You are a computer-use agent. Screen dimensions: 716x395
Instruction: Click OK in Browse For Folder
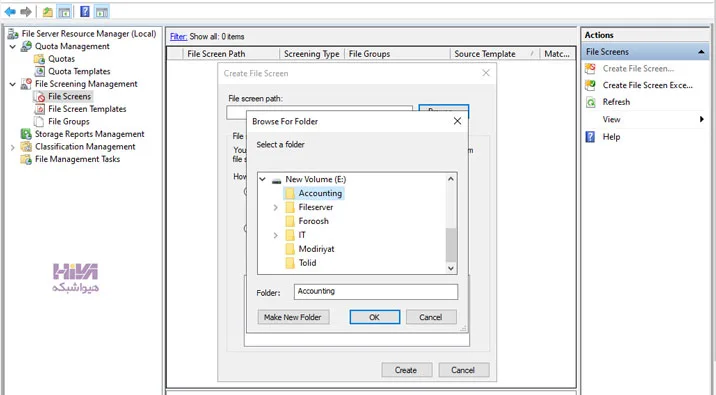click(x=374, y=317)
